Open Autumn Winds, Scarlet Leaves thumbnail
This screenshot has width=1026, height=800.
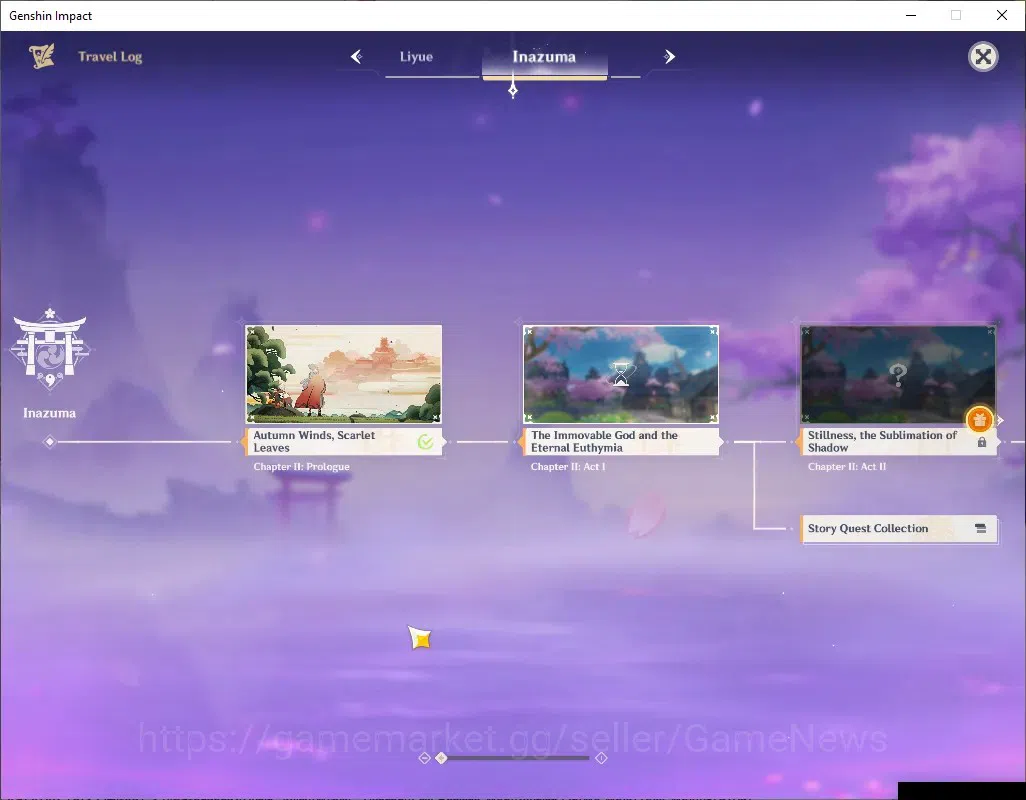[344, 374]
